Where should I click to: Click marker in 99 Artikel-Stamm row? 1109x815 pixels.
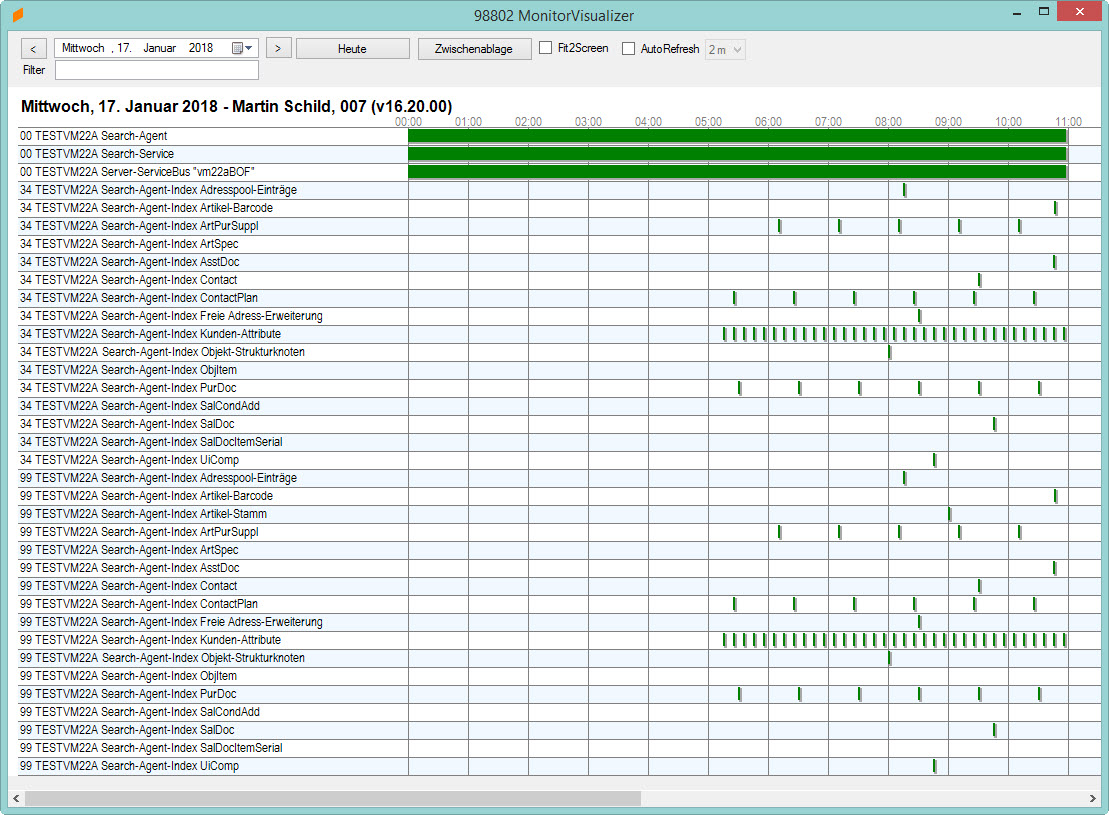[x=950, y=514]
